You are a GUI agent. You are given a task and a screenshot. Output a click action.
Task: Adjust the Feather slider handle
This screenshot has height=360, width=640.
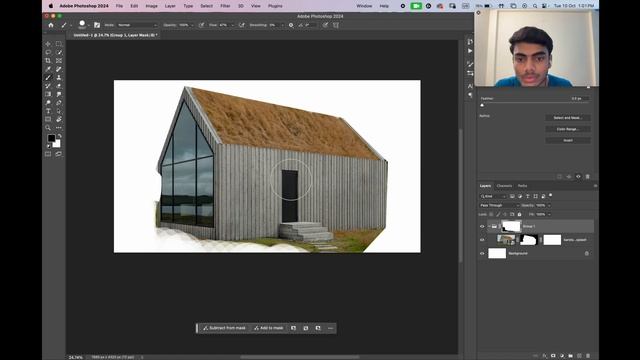pos(482,105)
